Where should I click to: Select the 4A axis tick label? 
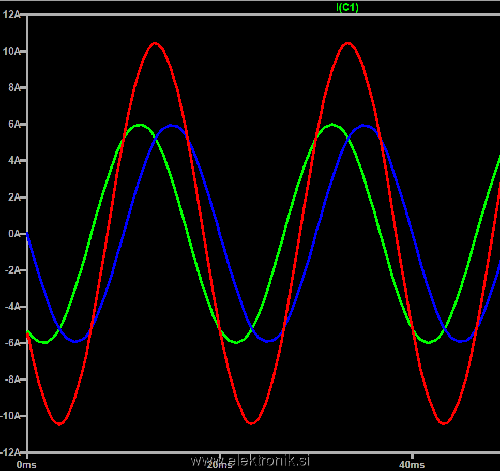[x=14, y=160]
